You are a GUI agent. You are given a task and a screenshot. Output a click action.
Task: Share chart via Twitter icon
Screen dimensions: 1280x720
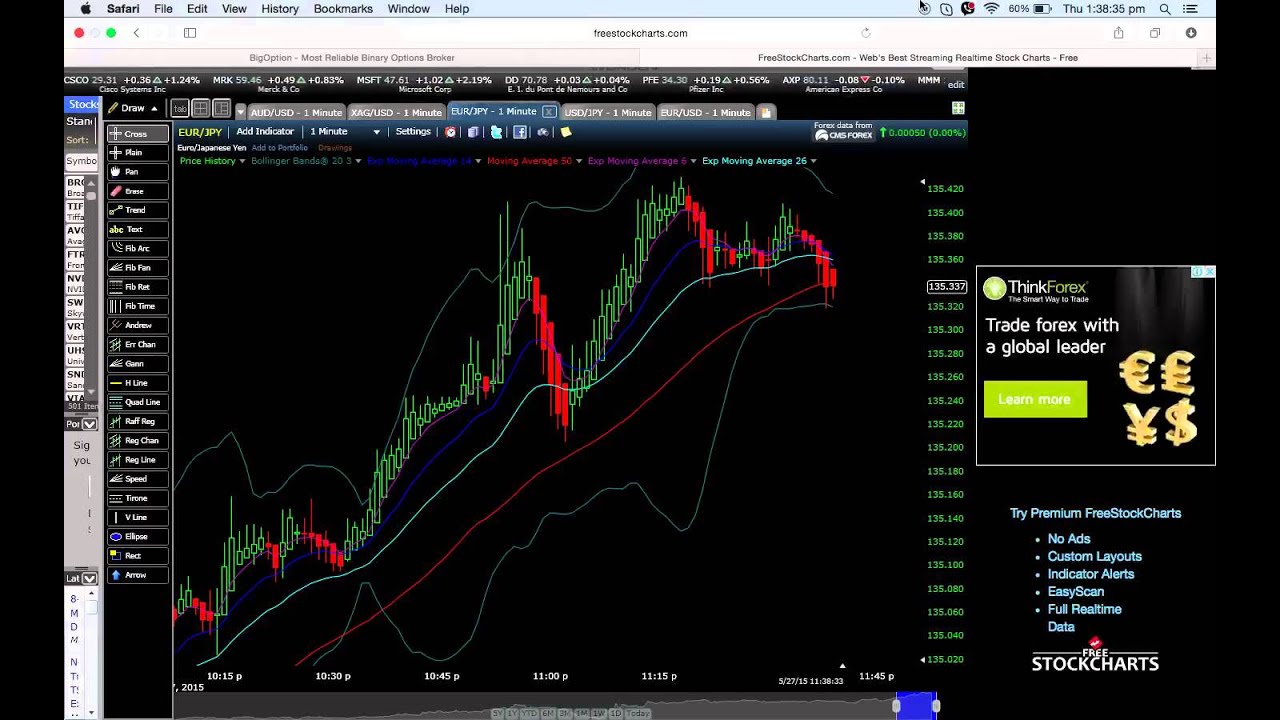coord(496,132)
